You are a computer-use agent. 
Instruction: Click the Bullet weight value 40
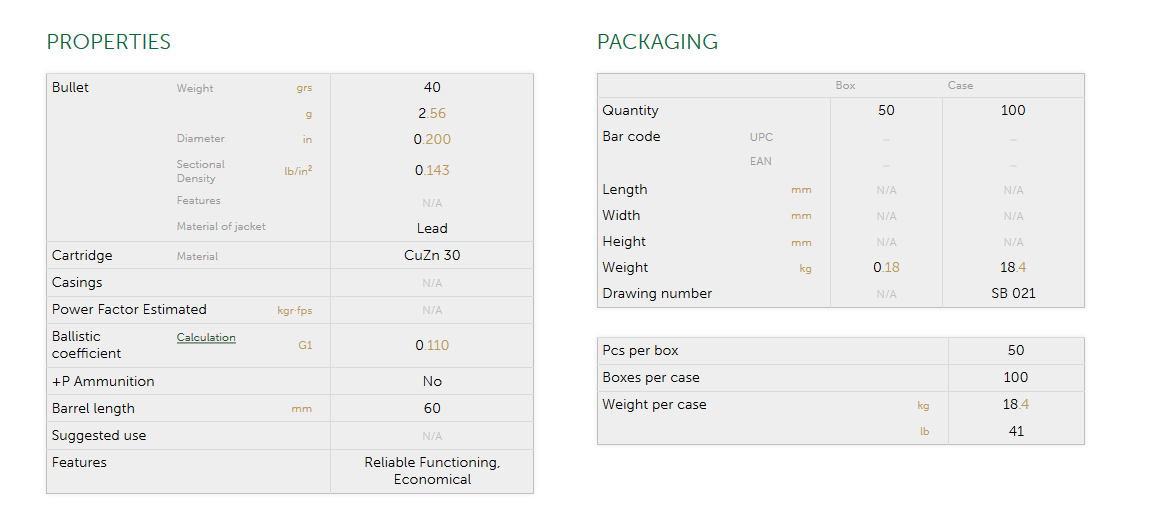[x=432, y=88]
